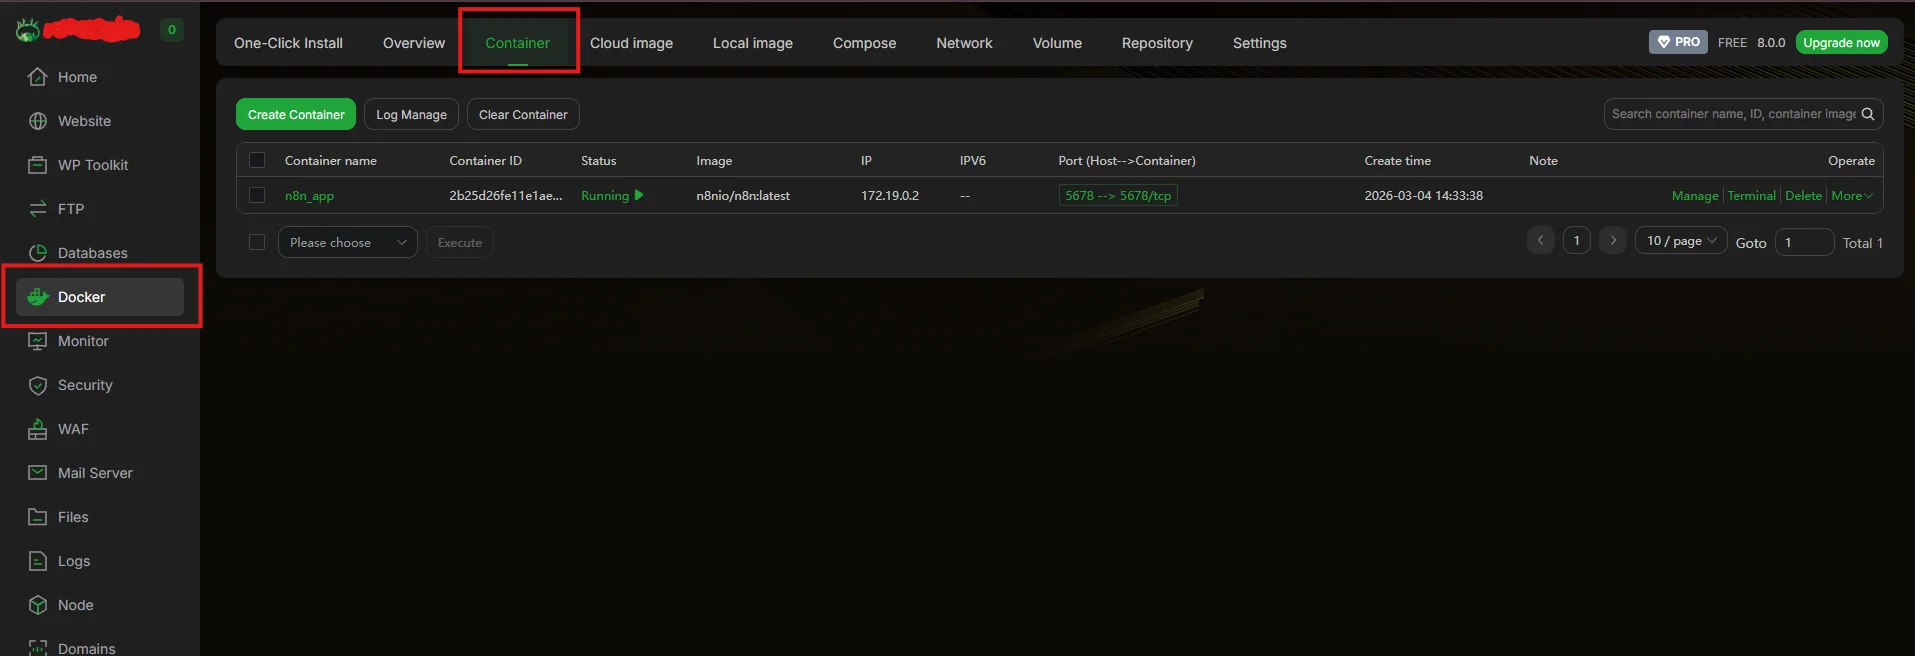Click the Goto page number field
Image resolution: width=1915 pixels, height=656 pixels.
point(1803,242)
